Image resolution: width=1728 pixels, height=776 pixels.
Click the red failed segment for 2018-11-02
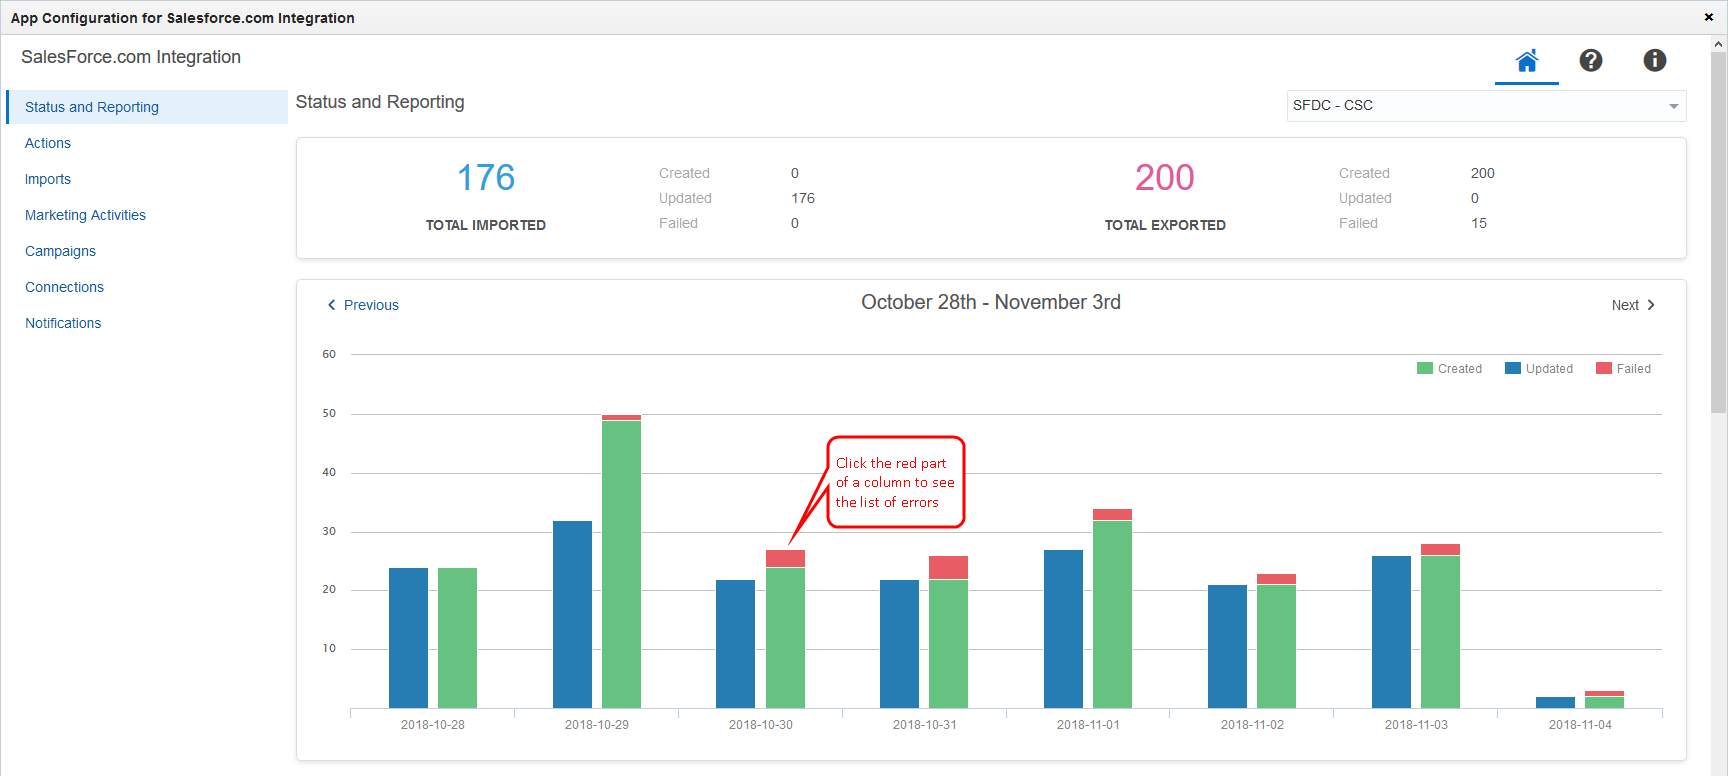click(1276, 579)
